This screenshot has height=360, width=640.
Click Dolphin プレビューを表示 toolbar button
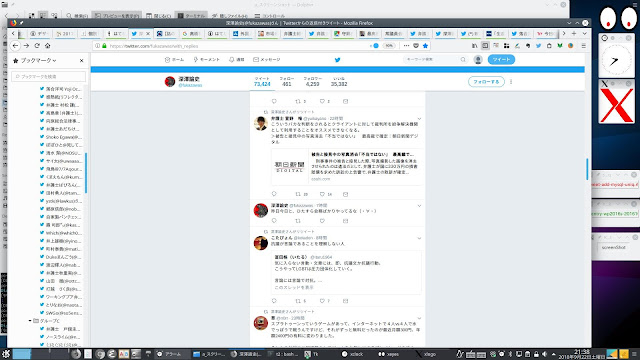117,16
